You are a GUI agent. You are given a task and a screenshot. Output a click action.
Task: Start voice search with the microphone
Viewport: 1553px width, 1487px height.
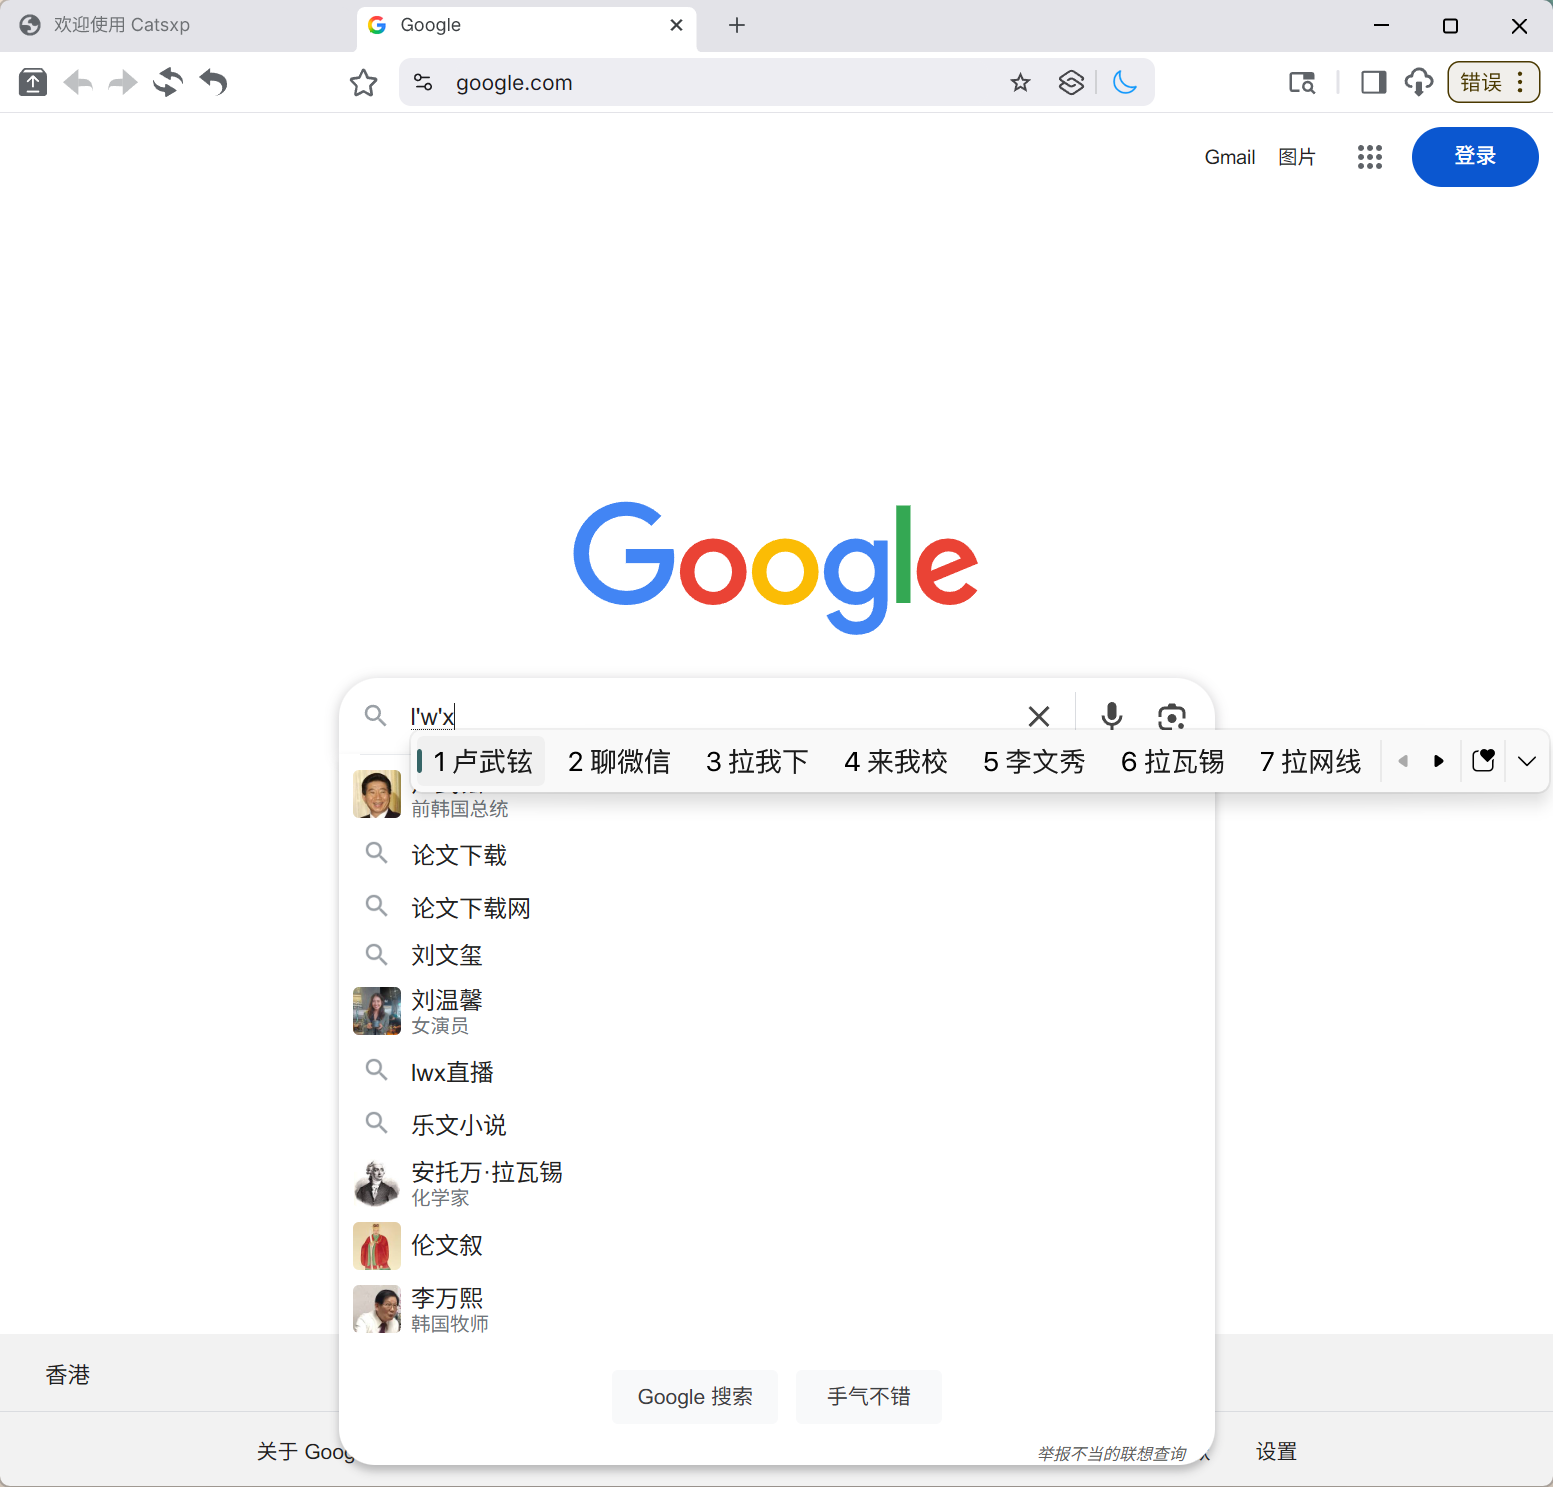tap(1112, 716)
